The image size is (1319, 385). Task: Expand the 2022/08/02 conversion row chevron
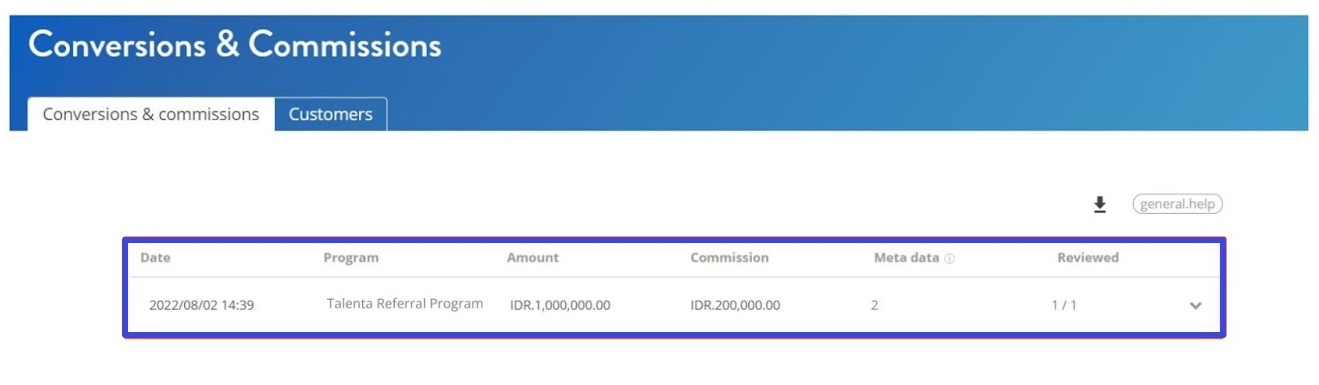[x=1195, y=306]
